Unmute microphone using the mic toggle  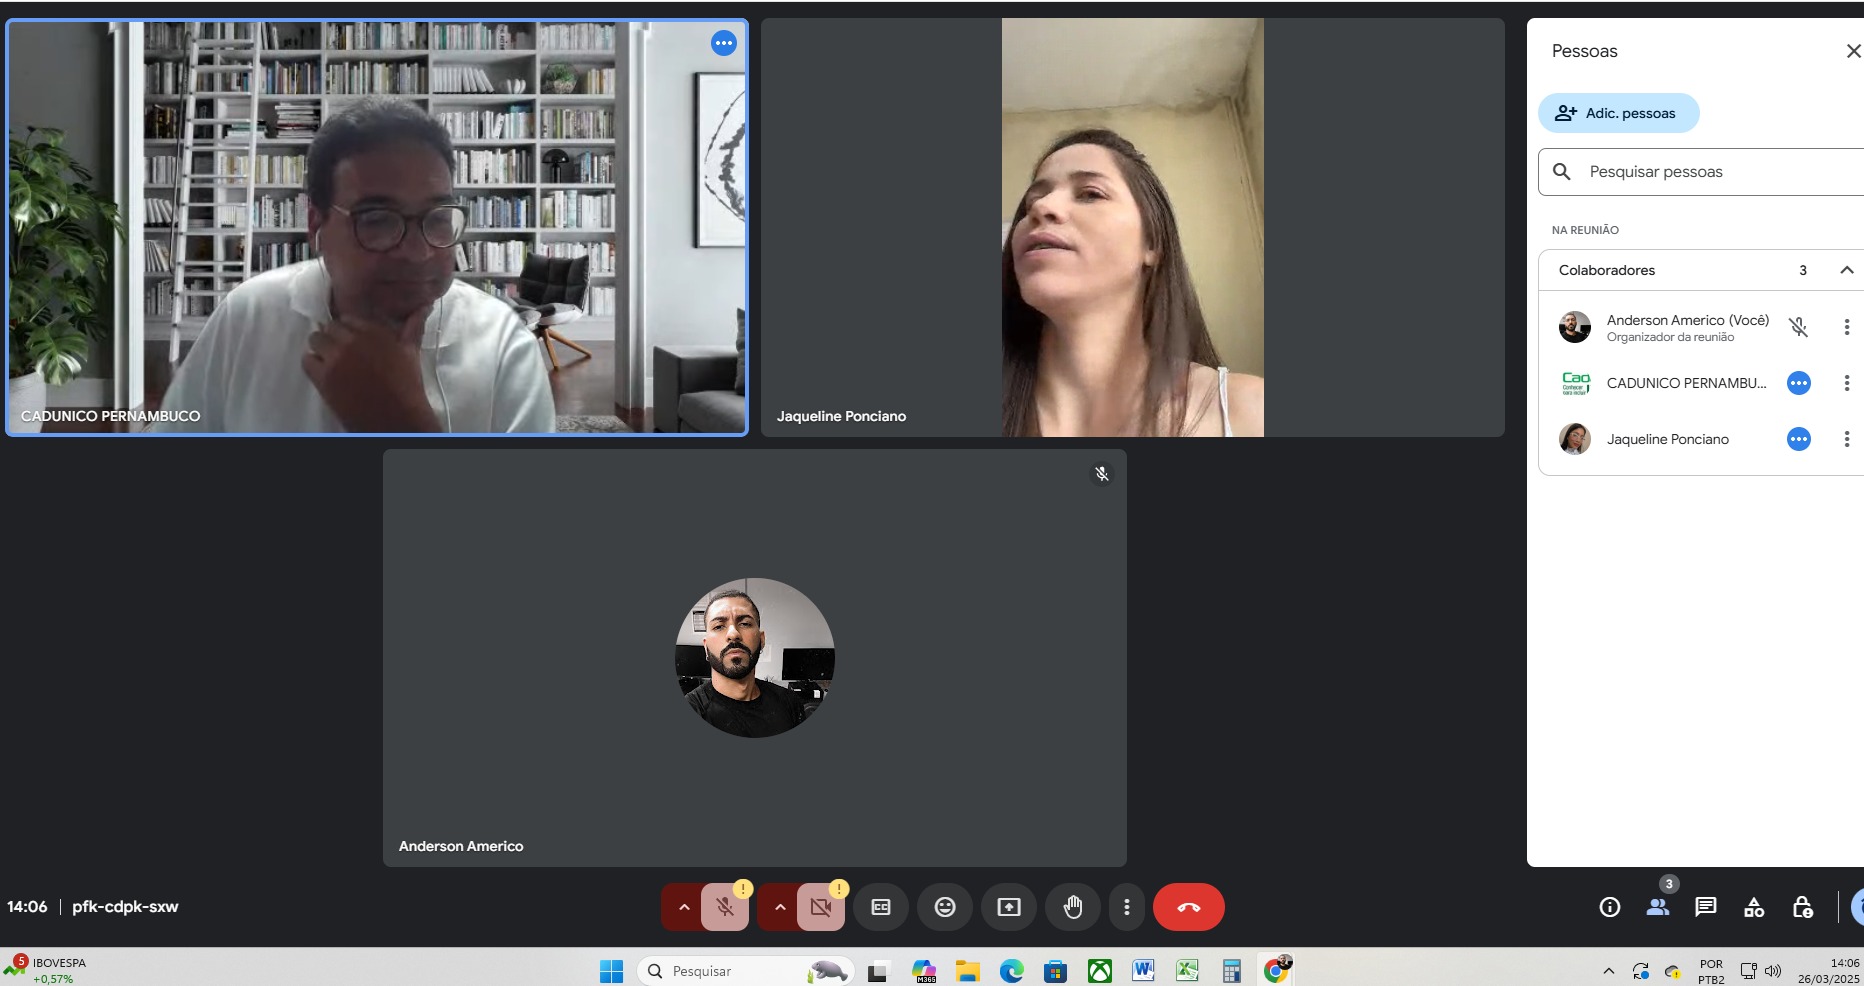pos(725,907)
